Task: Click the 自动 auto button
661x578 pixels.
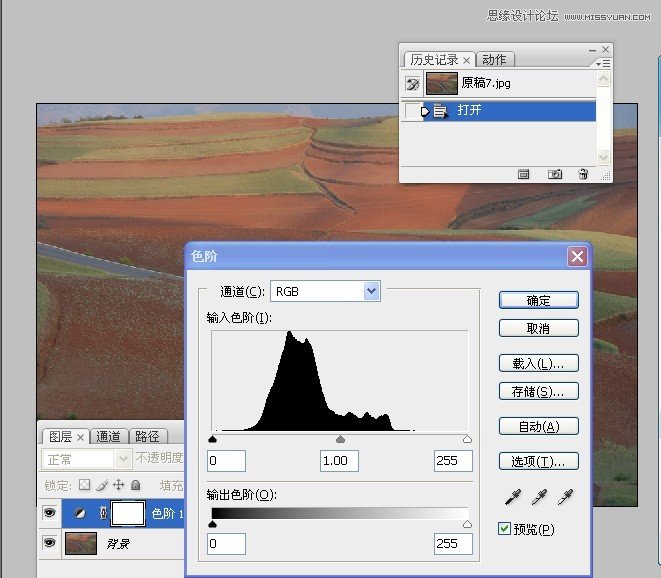Action: 538,426
